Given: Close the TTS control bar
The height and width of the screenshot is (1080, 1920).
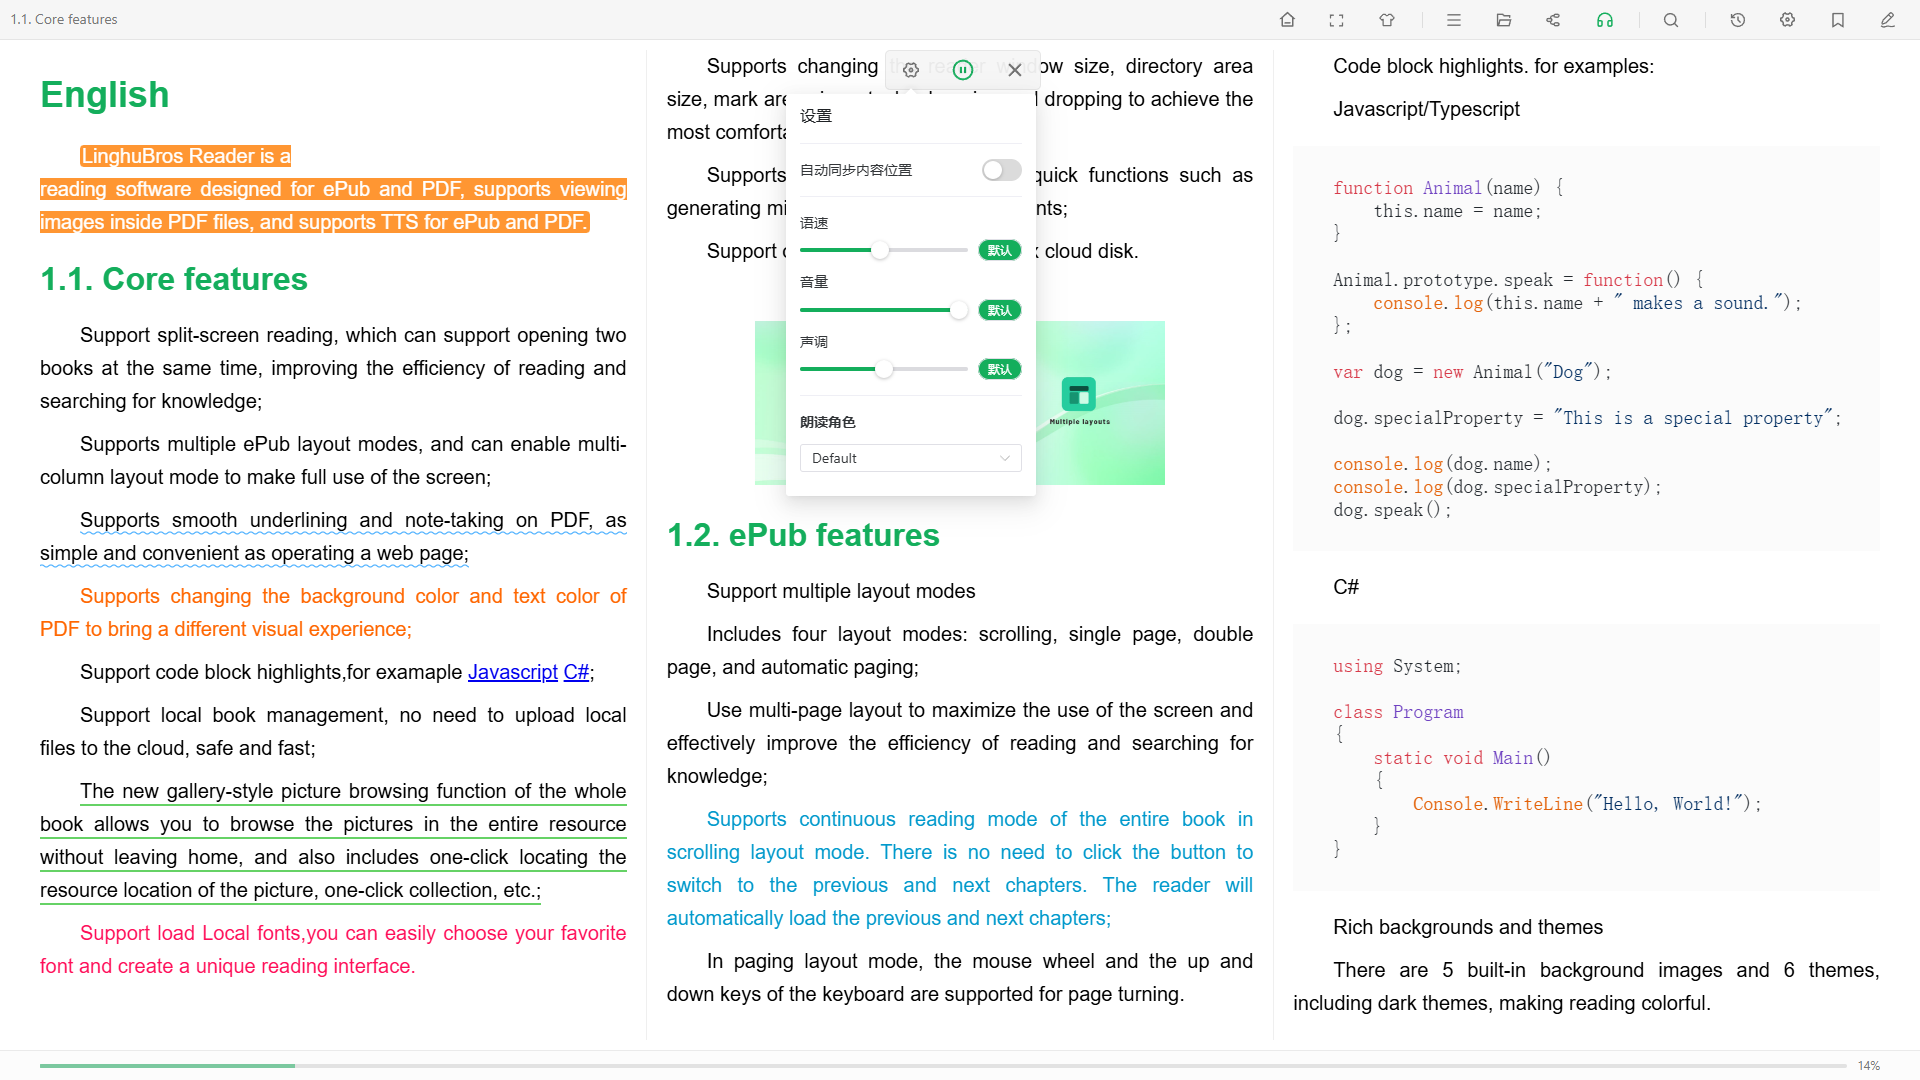Looking at the screenshot, I should [1015, 70].
